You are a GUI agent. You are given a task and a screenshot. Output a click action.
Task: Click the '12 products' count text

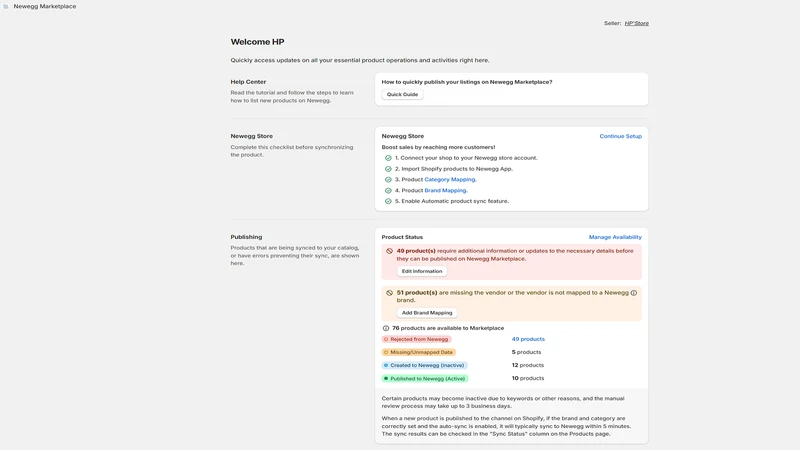click(528, 365)
